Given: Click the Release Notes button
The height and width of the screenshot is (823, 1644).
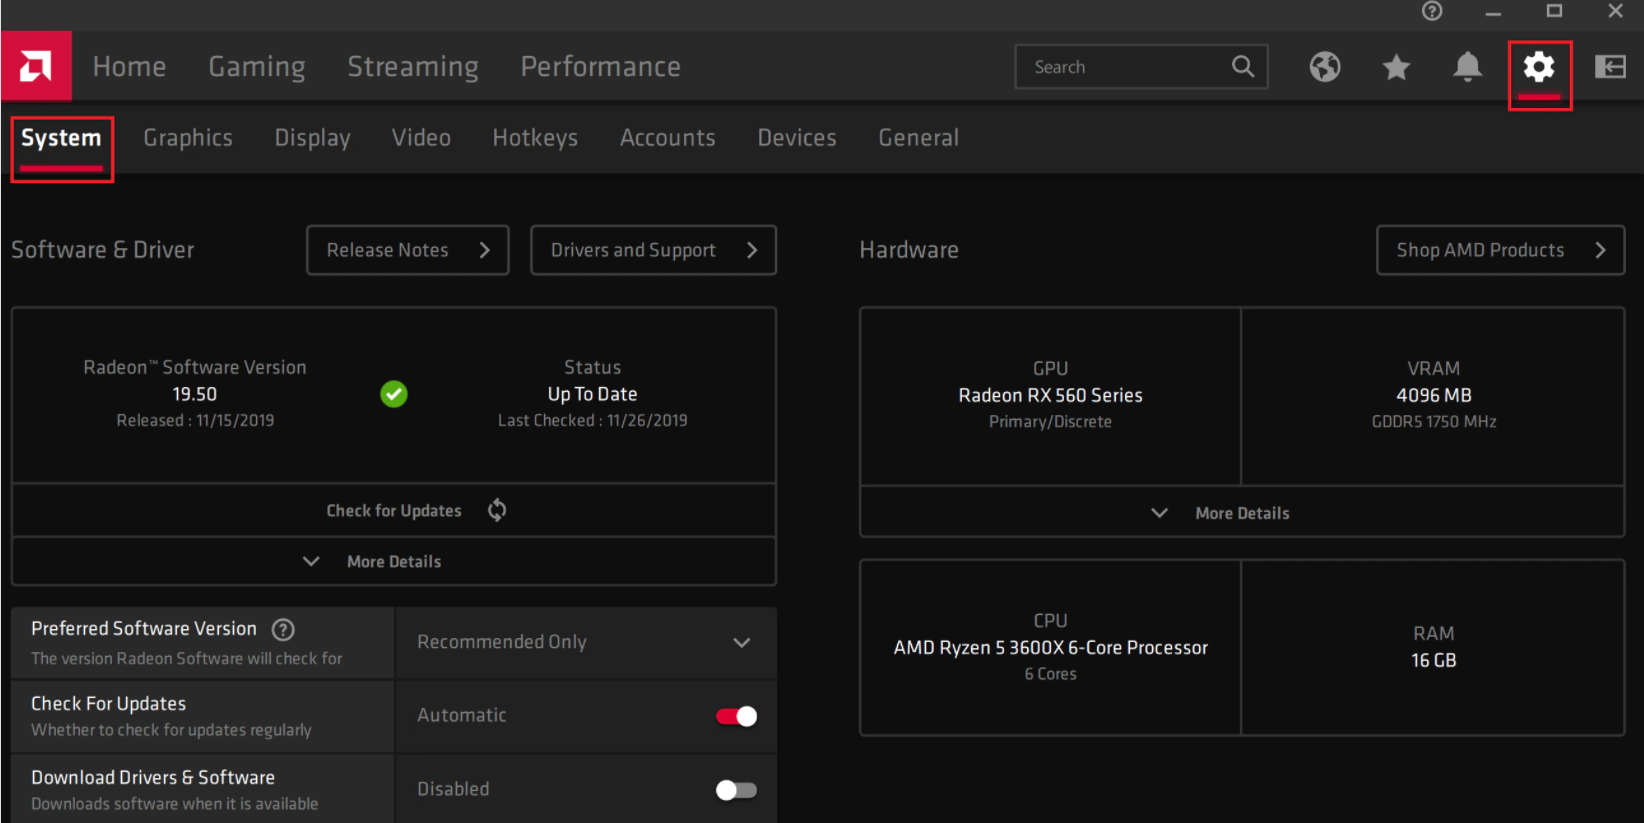Looking at the screenshot, I should point(407,250).
